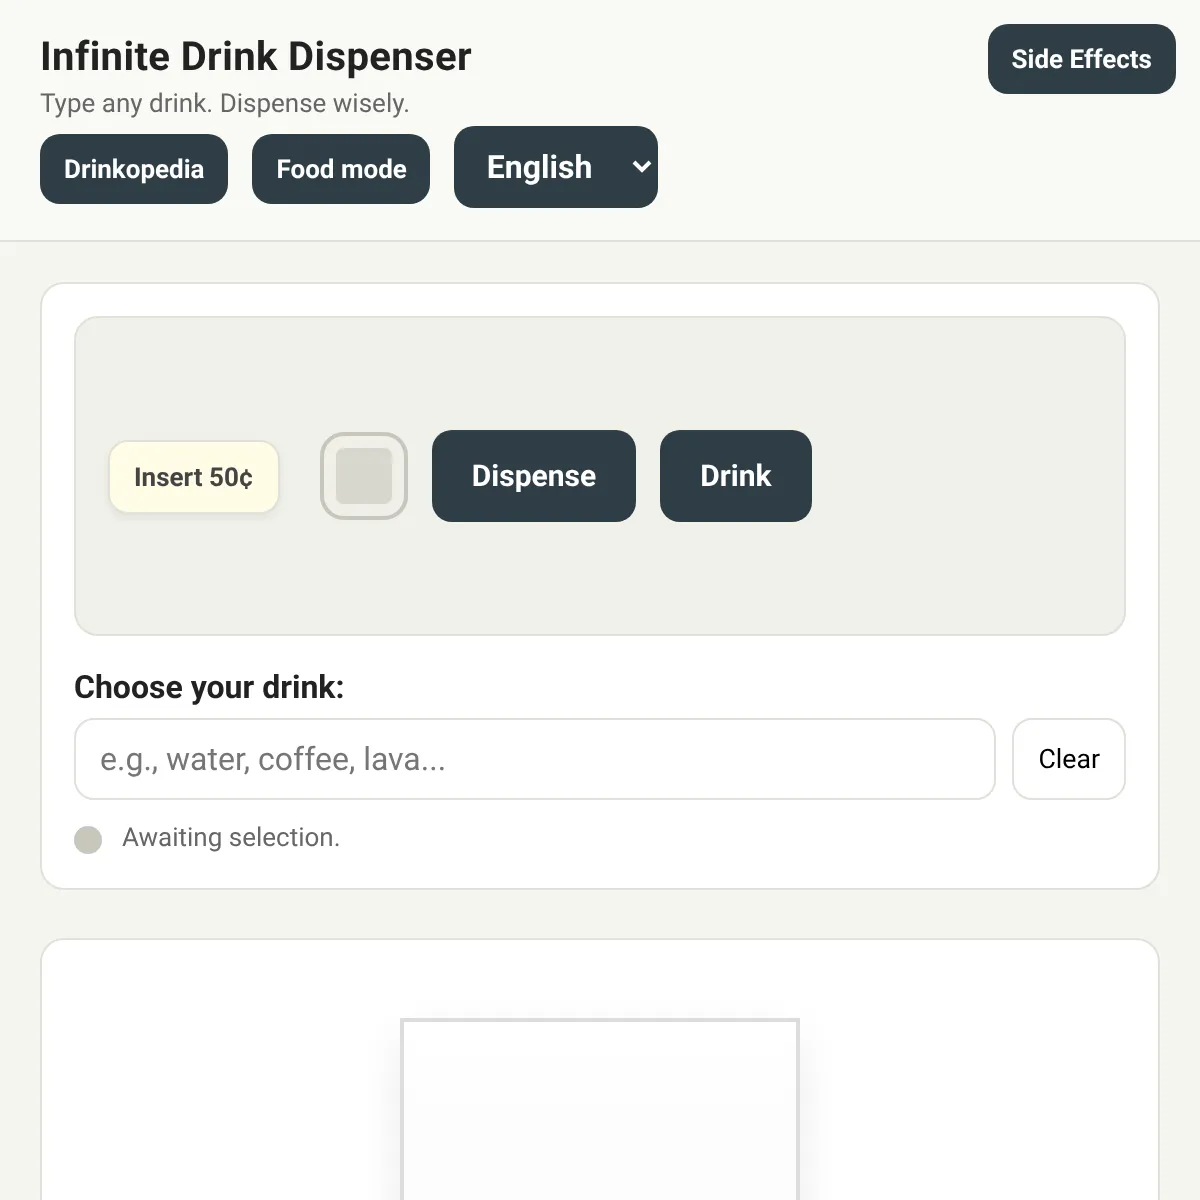Open the Drinkopedia
The height and width of the screenshot is (1200, 1200).
pos(134,169)
